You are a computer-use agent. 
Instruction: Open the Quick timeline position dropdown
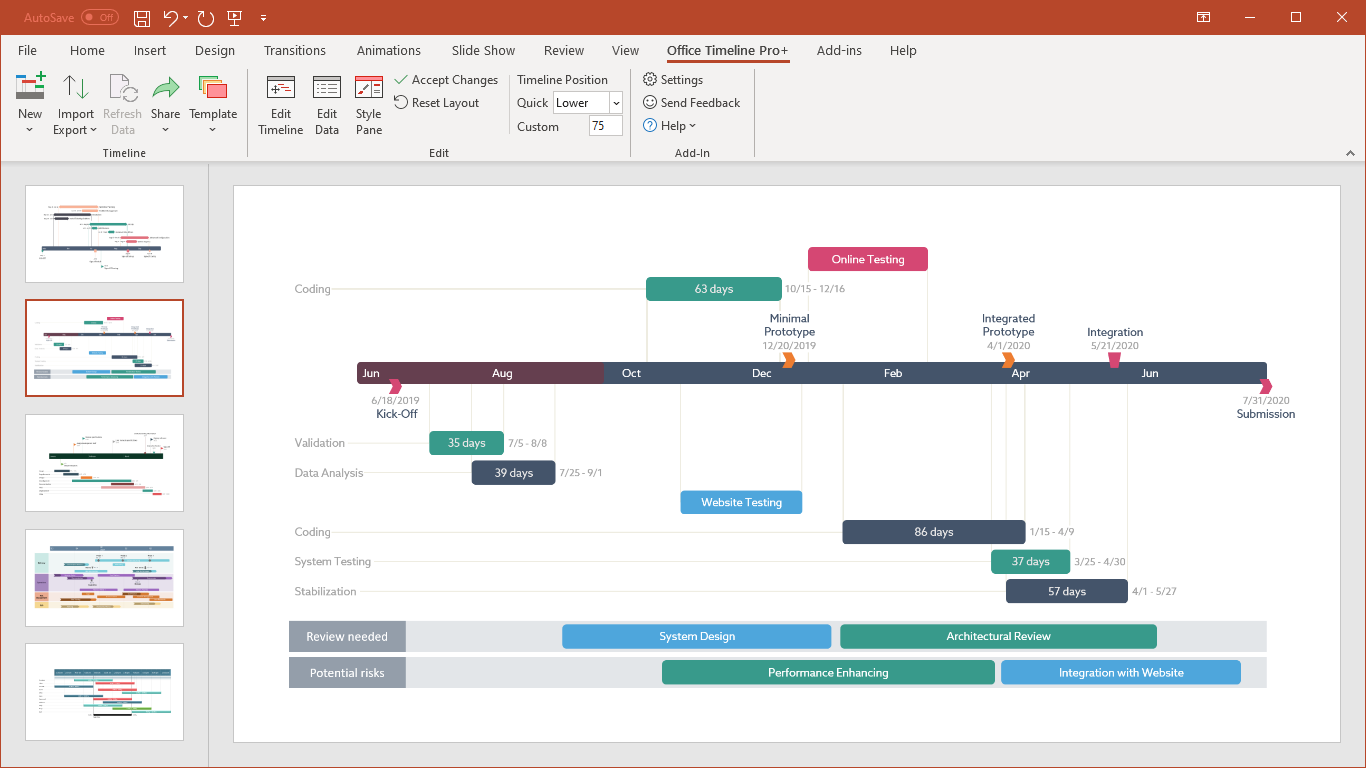[616, 102]
